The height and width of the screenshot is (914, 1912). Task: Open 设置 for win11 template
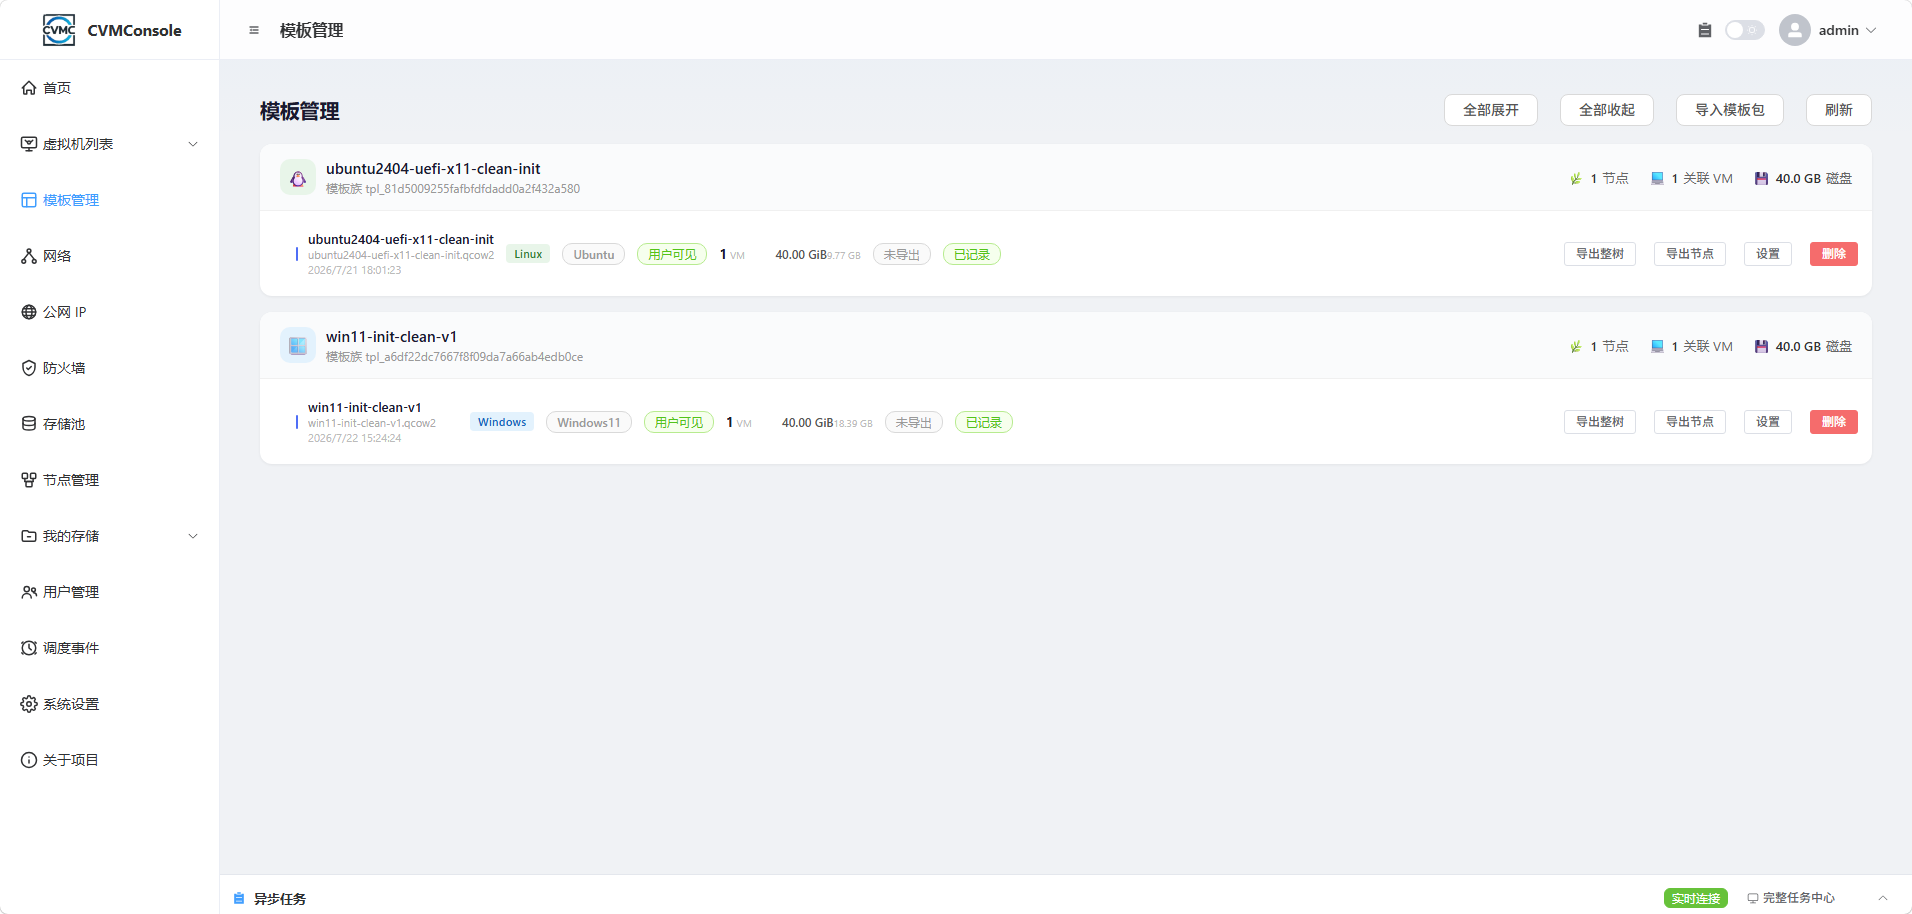(x=1768, y=422)
